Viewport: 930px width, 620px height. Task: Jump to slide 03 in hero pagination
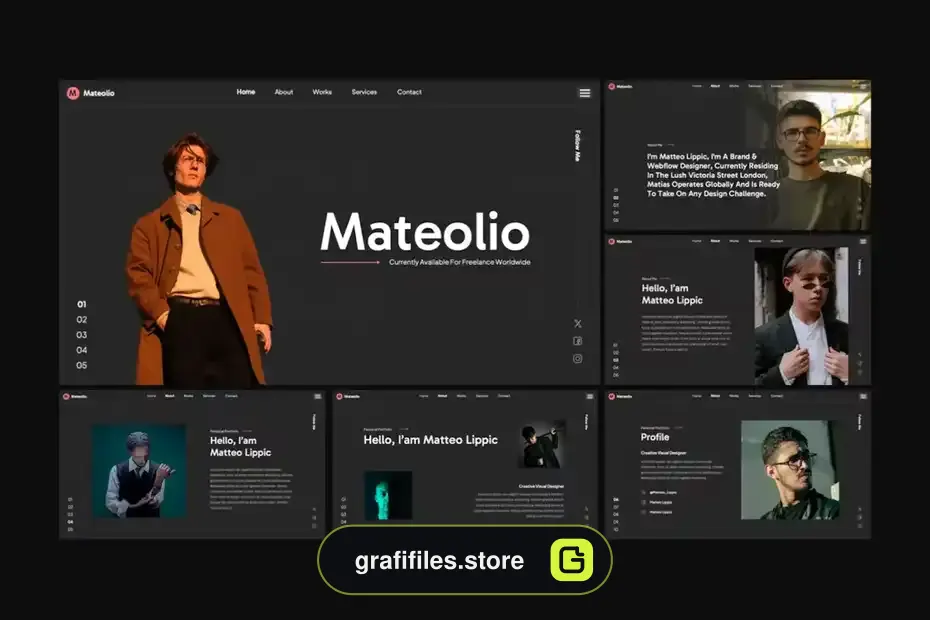pyautogui.click(x=82, y=335)
